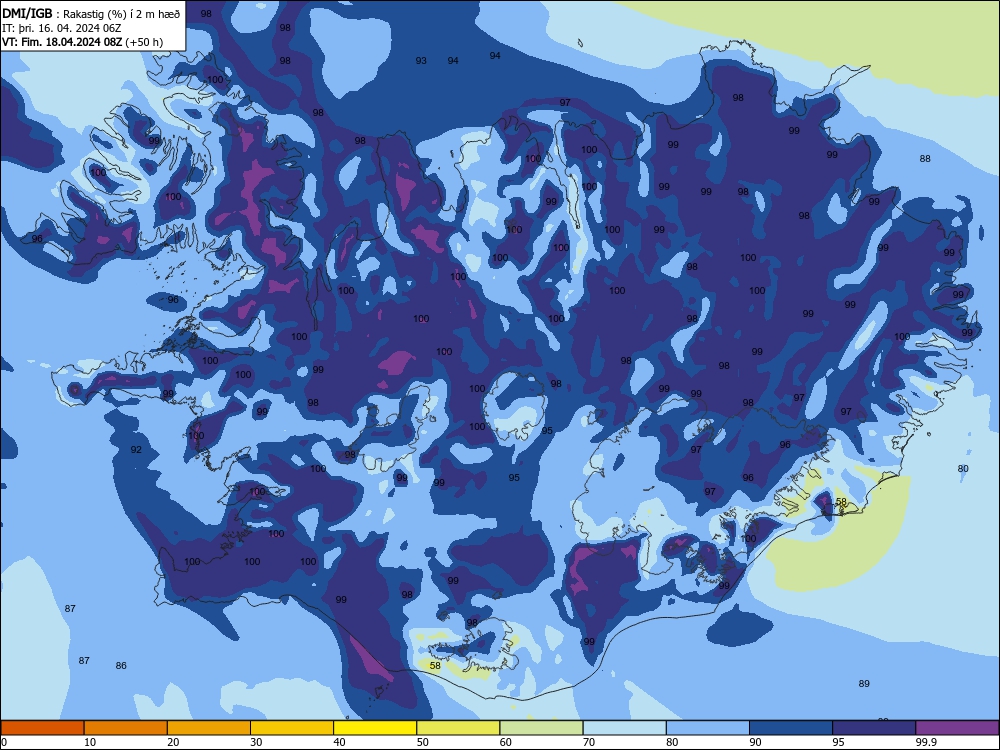The image size is (1000, 750).
Task: Choose the golden 30–40 legend swatch
Action: tap(292, 728)
